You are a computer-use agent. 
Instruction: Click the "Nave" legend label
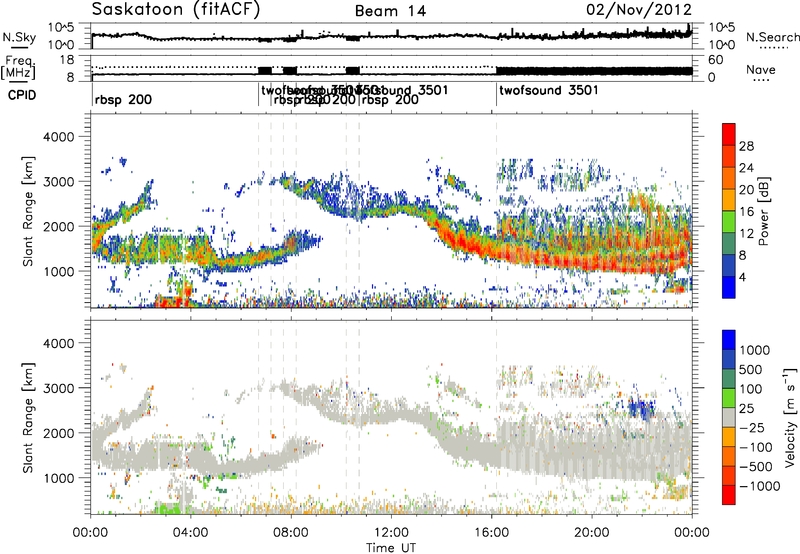coord(761,70)
